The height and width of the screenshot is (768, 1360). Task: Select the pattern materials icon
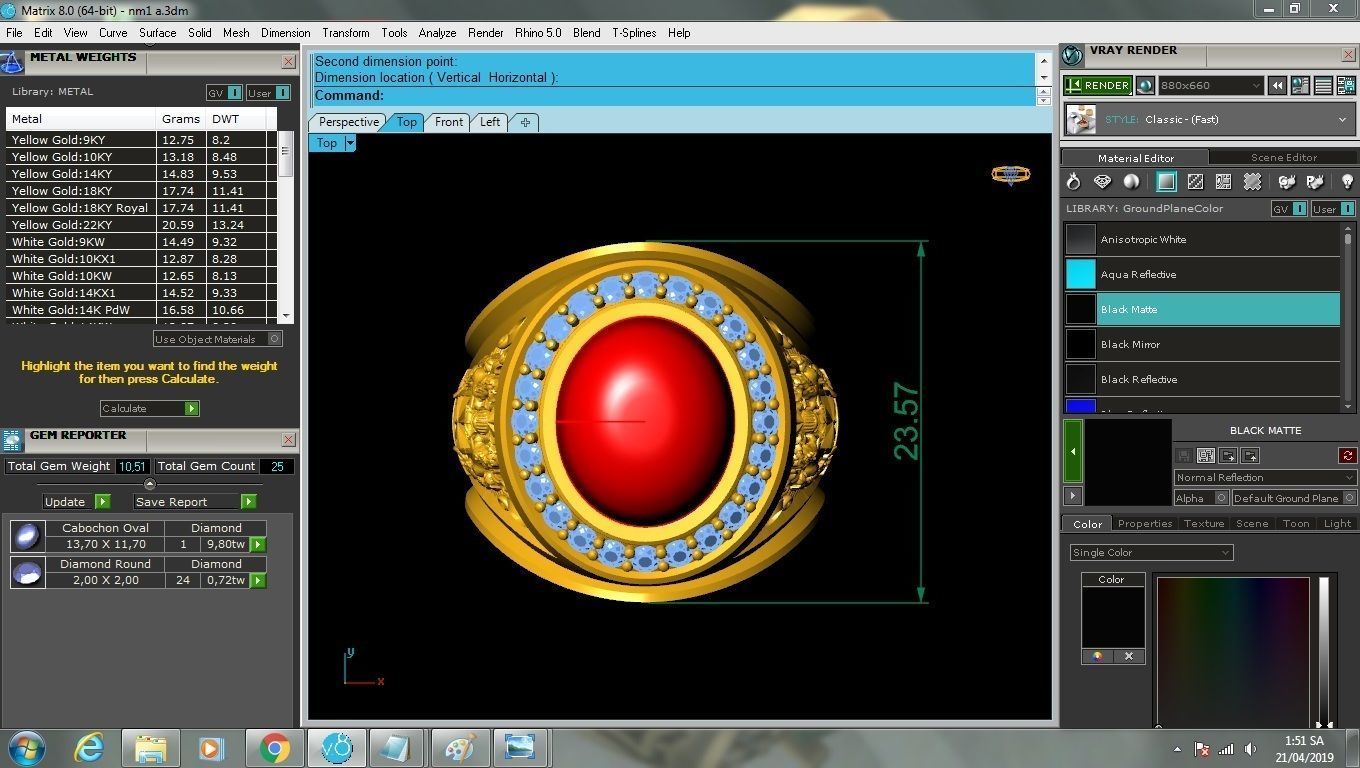pos(1223,182)
